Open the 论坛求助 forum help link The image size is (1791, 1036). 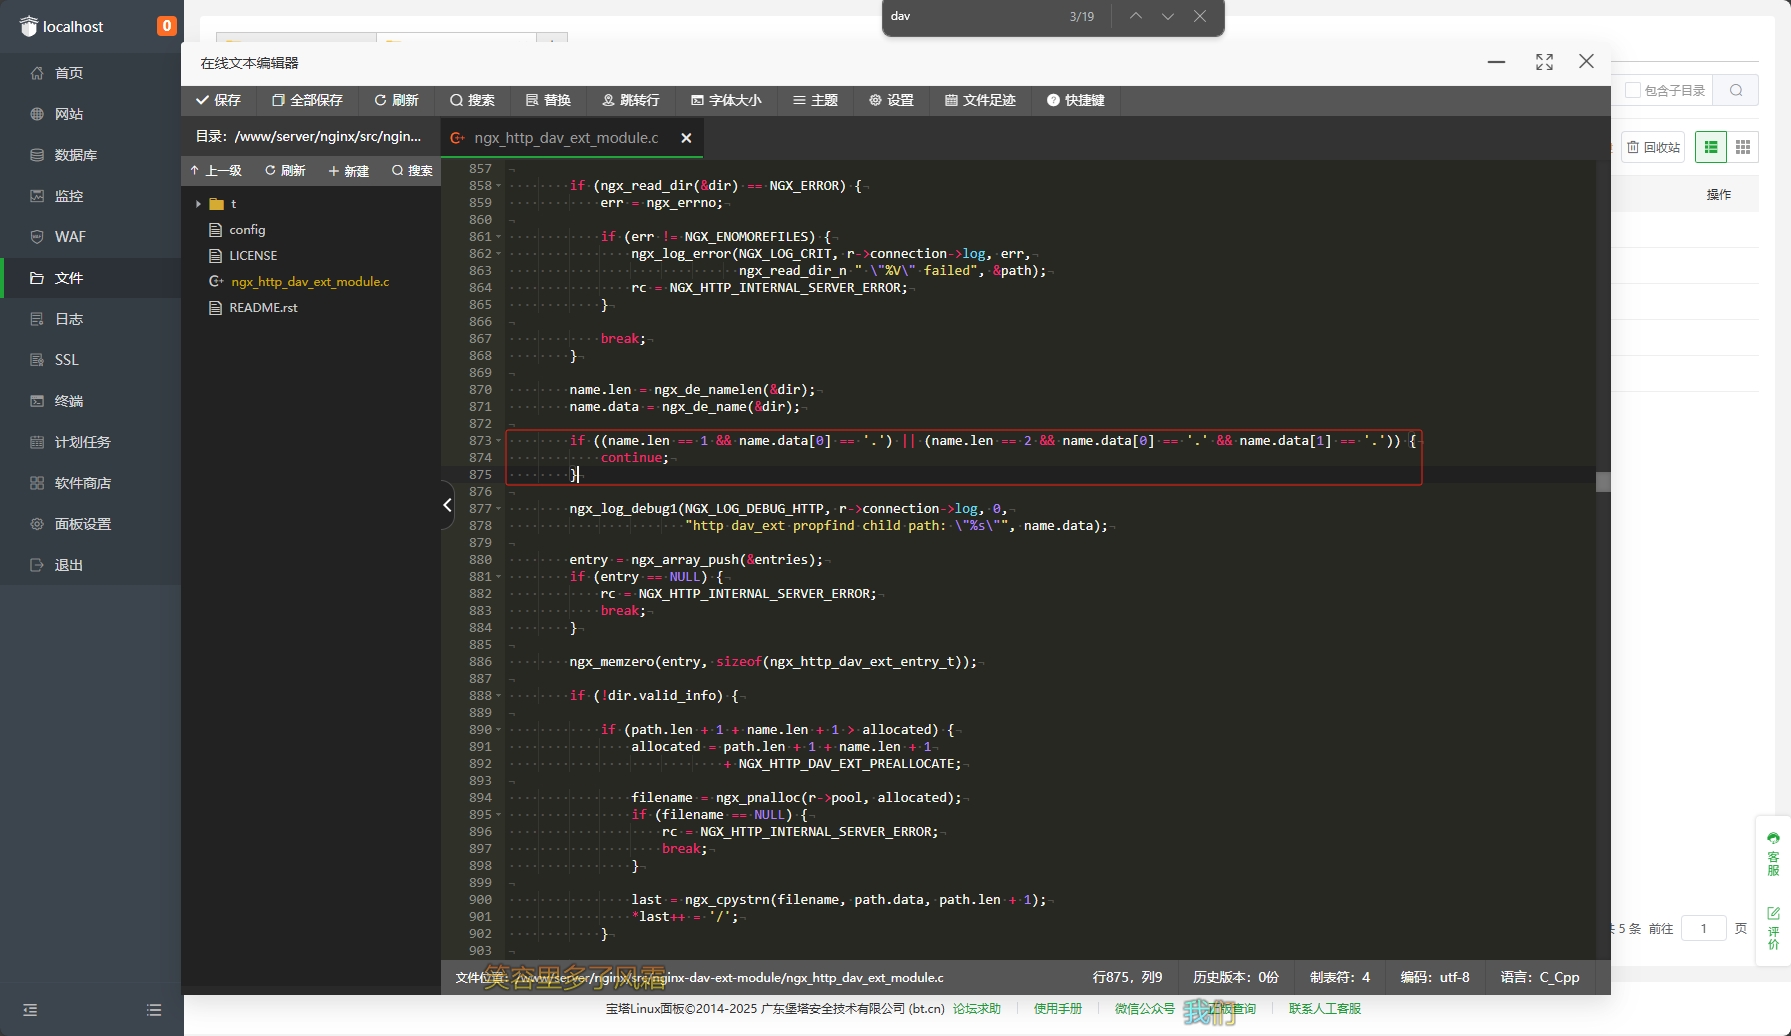(976, 1008)
